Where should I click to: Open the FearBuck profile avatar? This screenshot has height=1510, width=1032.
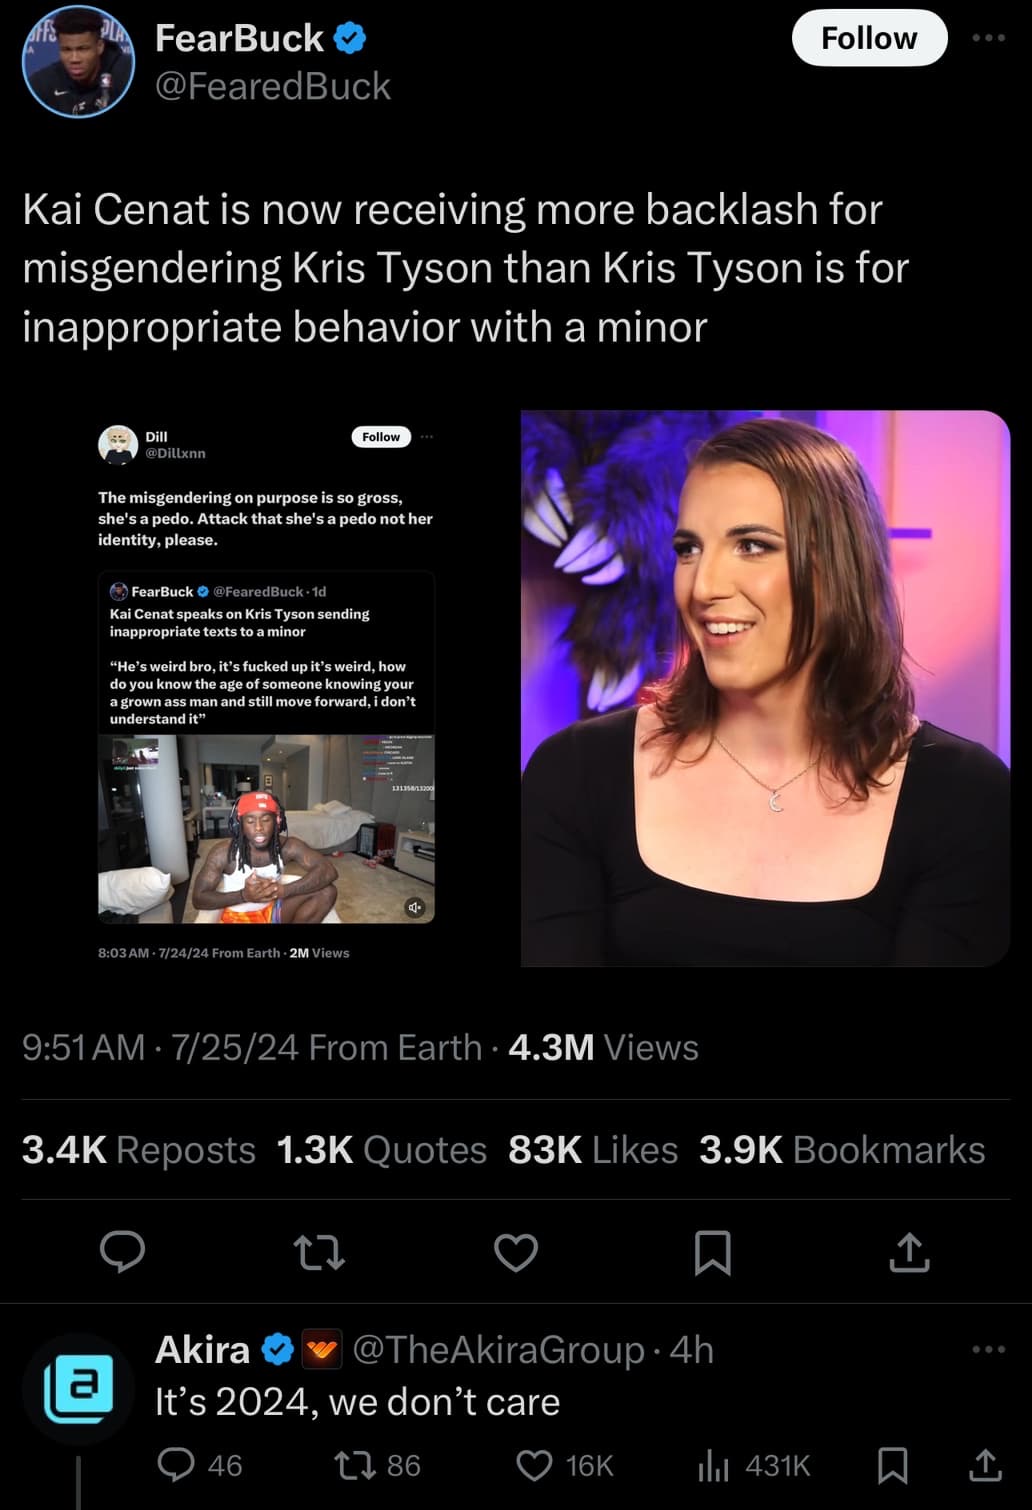point(78,62)
